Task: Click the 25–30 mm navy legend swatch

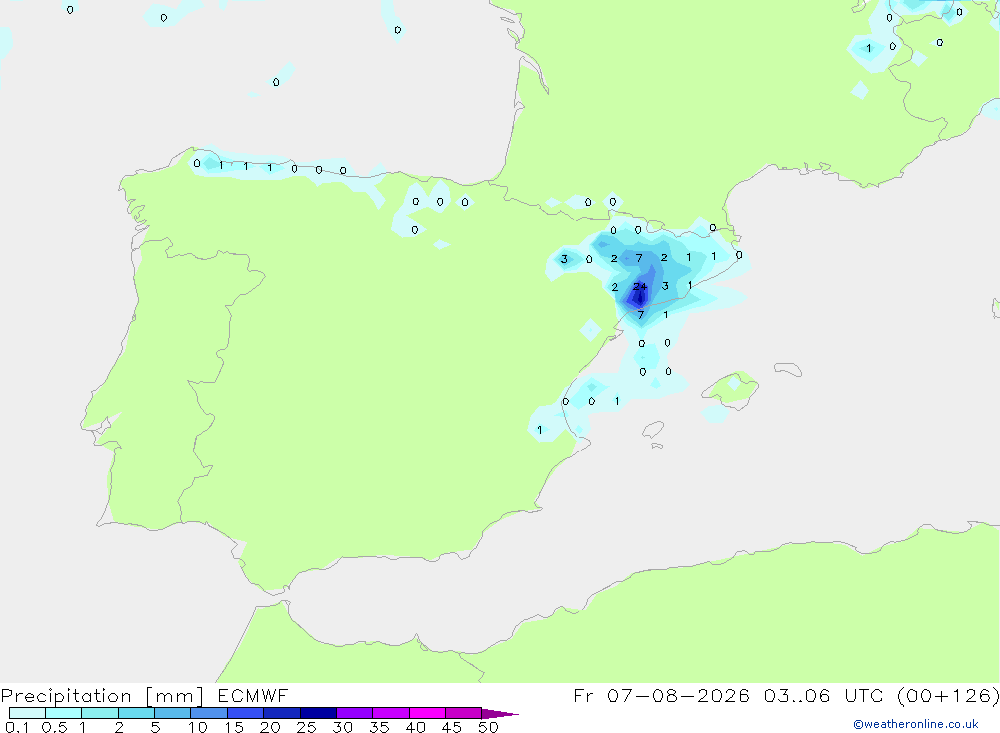Action: (x=318, y=713)
